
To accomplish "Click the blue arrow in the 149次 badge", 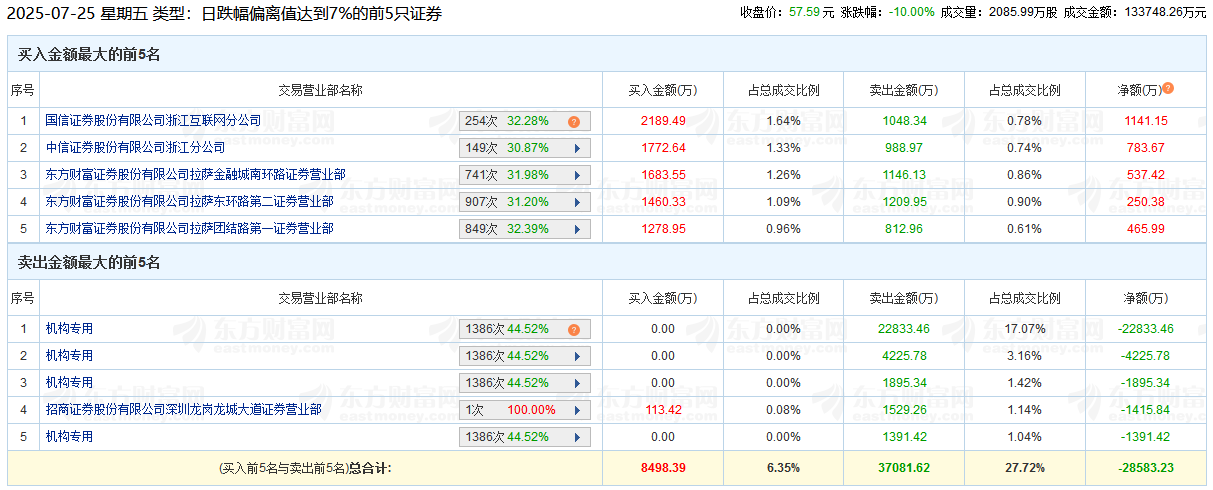I will 577,148.
